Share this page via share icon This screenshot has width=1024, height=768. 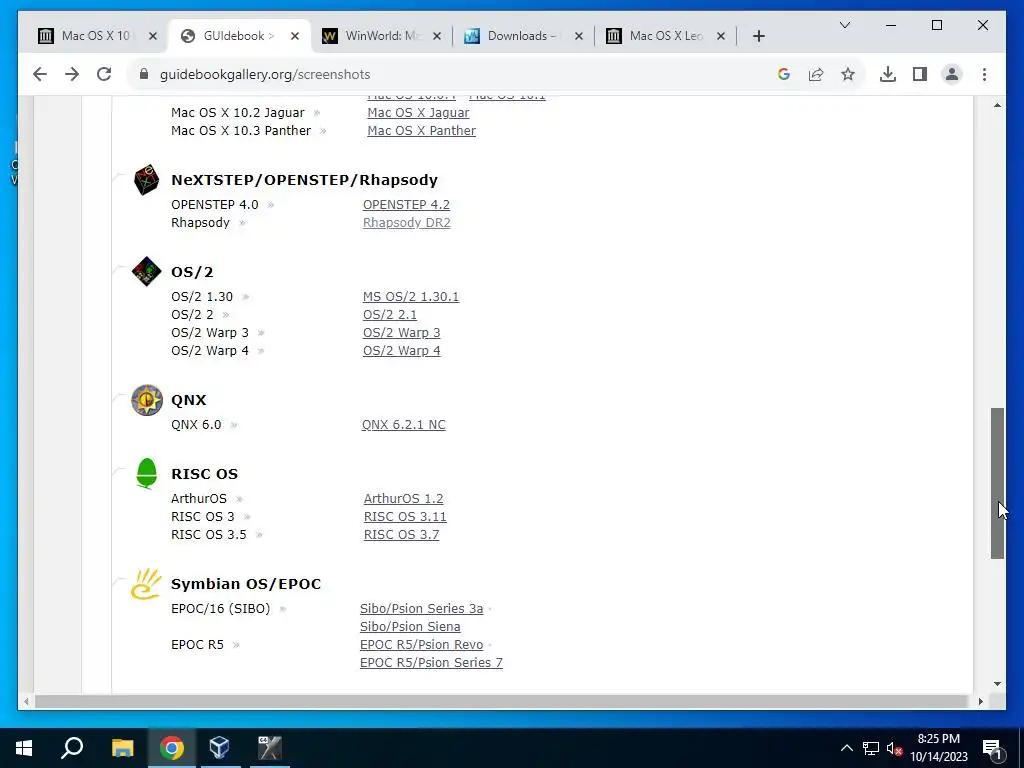(x=816, y=74)
